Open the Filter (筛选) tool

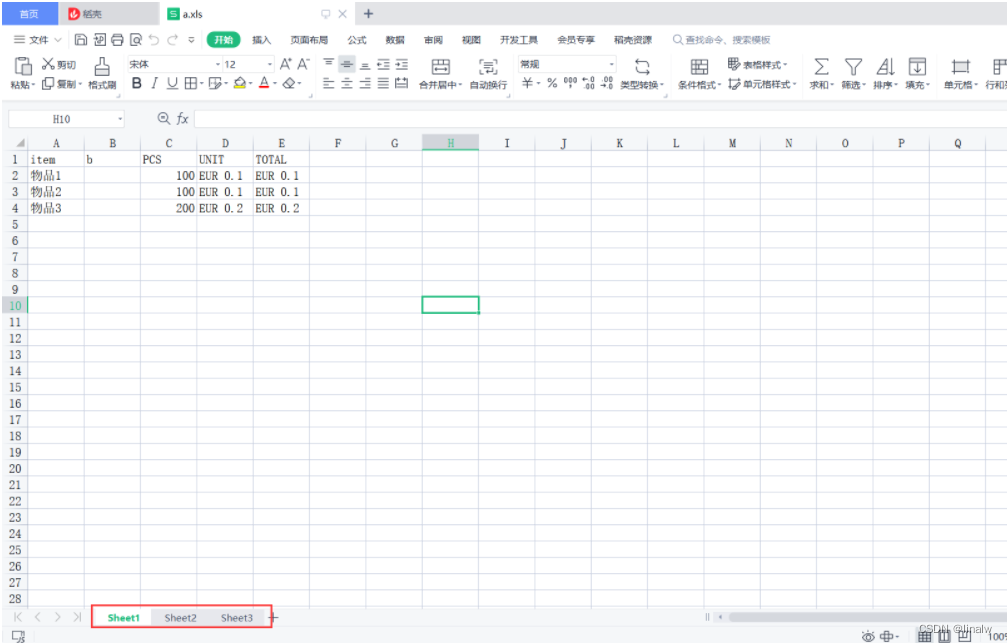click(x=853, y=66)
